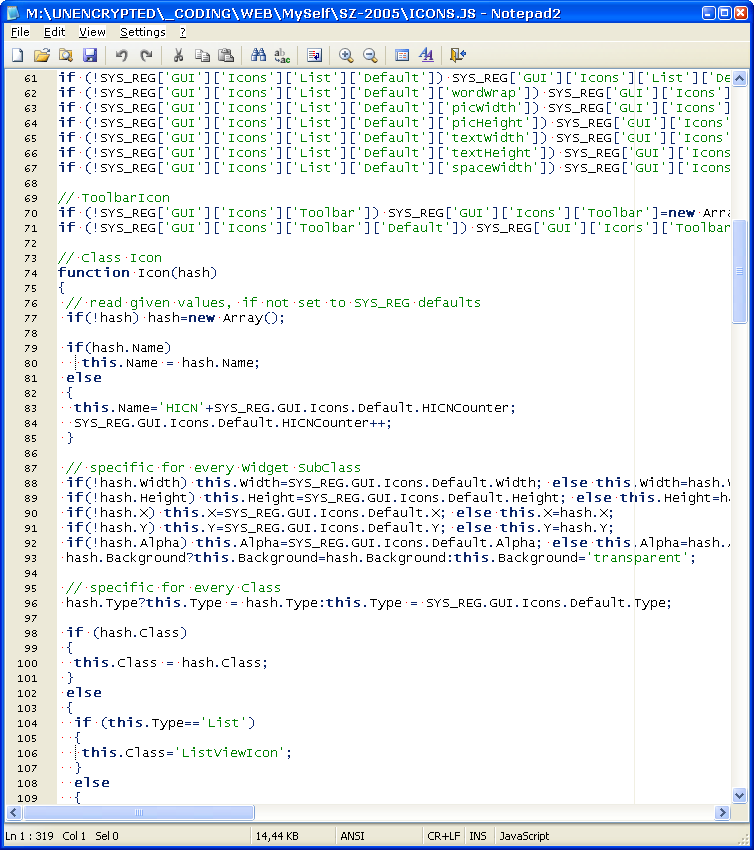Open the Replace dialog icon
Viewport: 754px width, 850px height.
[282, 55]
